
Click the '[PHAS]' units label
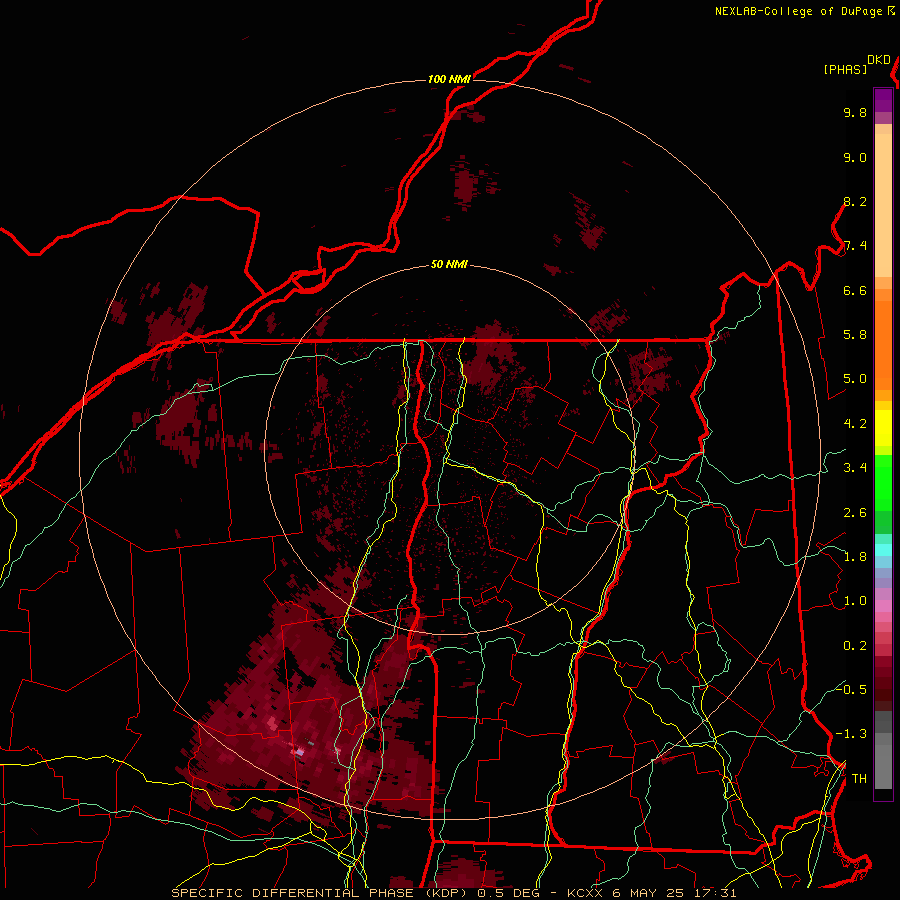pos(845,69)
